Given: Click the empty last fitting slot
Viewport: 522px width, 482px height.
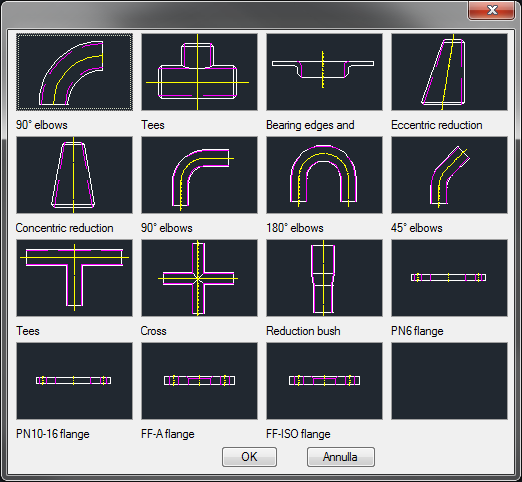Looking at the screenshot, I should (x=449, y=381).
